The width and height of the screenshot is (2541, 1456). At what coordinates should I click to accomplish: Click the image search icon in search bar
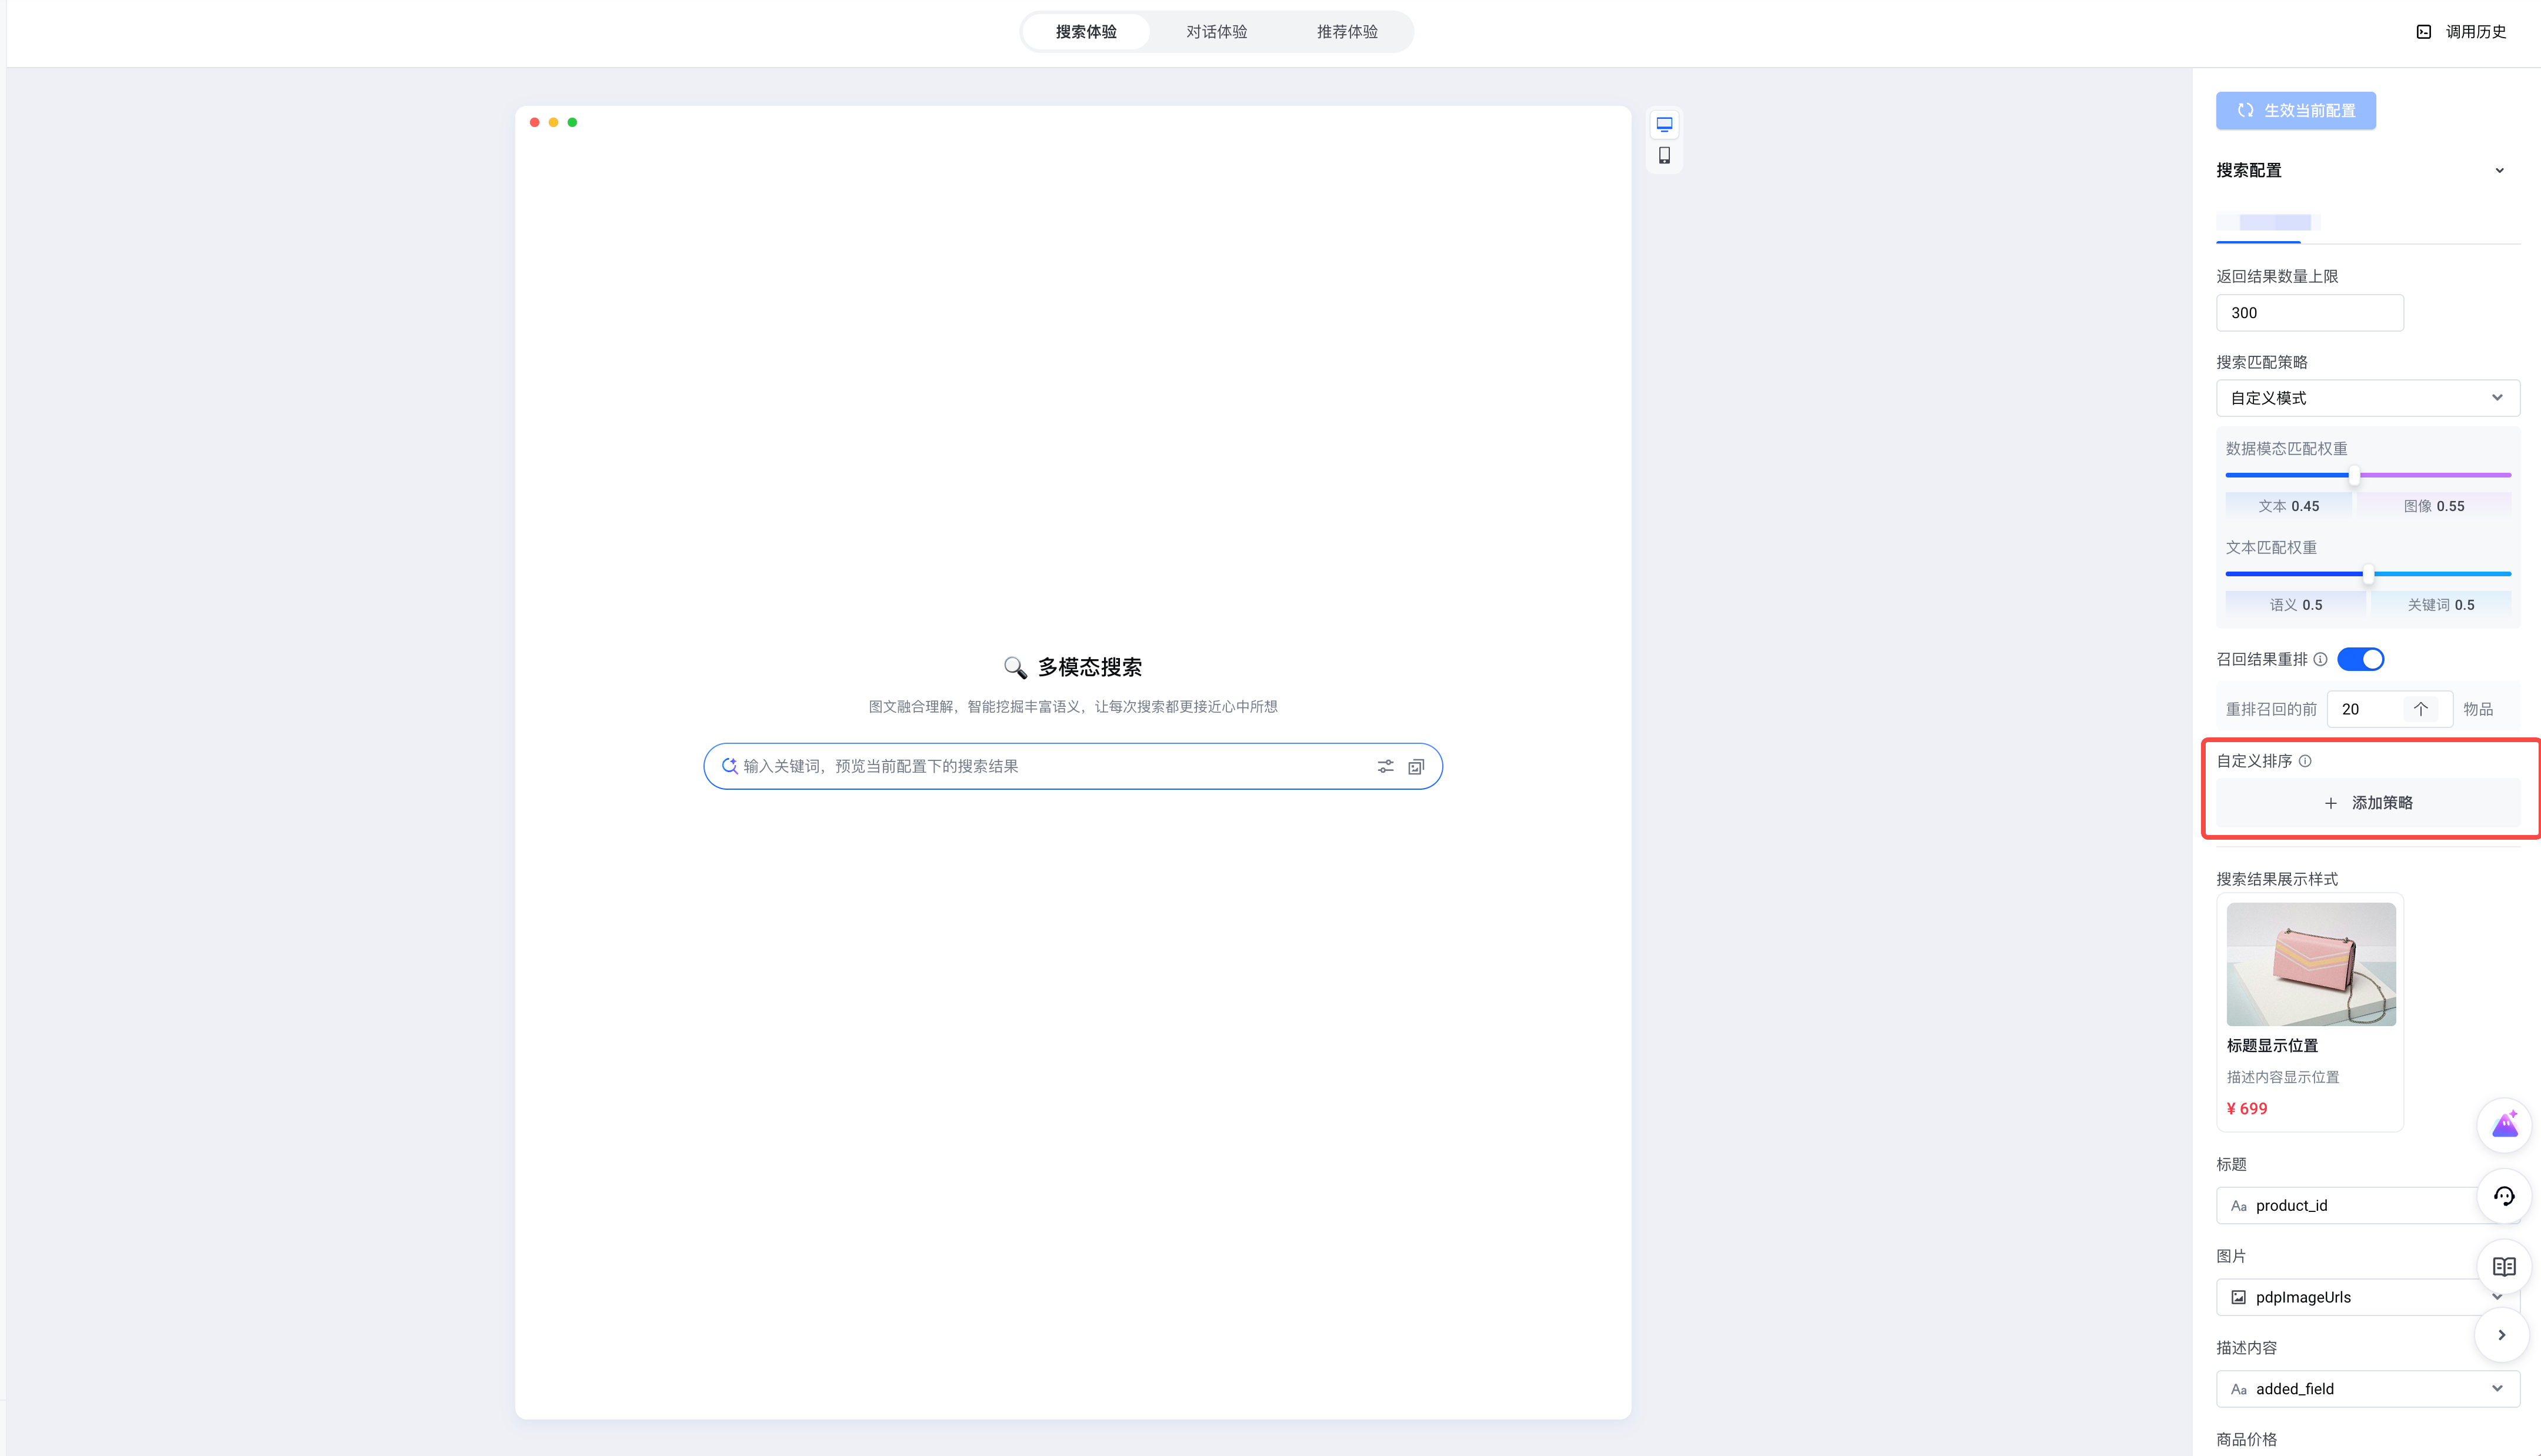tap(1416, 767)
